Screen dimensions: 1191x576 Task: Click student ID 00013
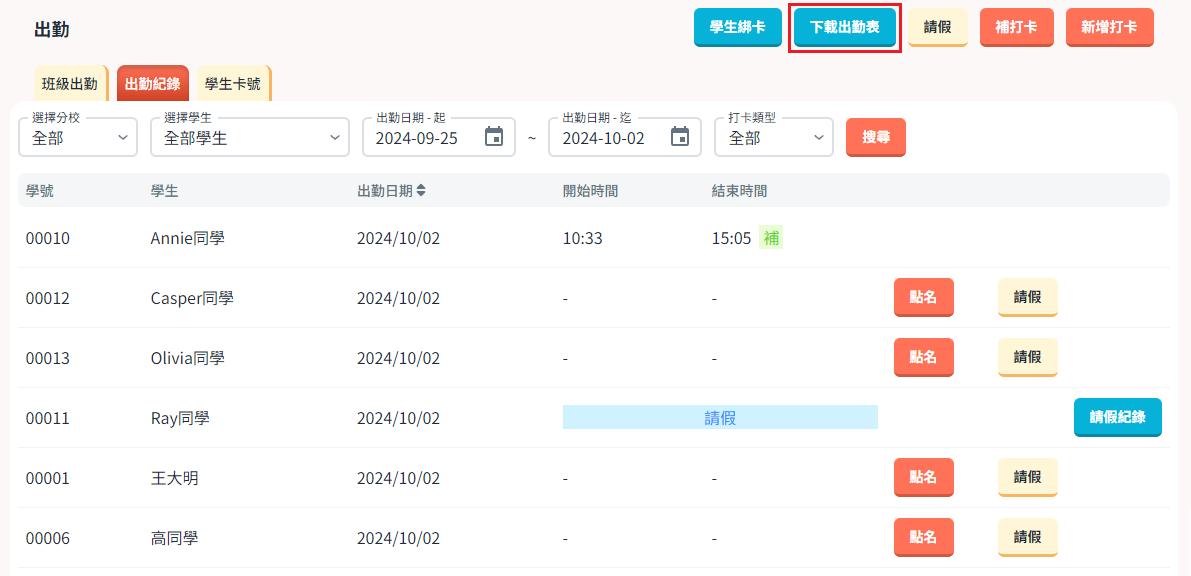click(48, 358)
